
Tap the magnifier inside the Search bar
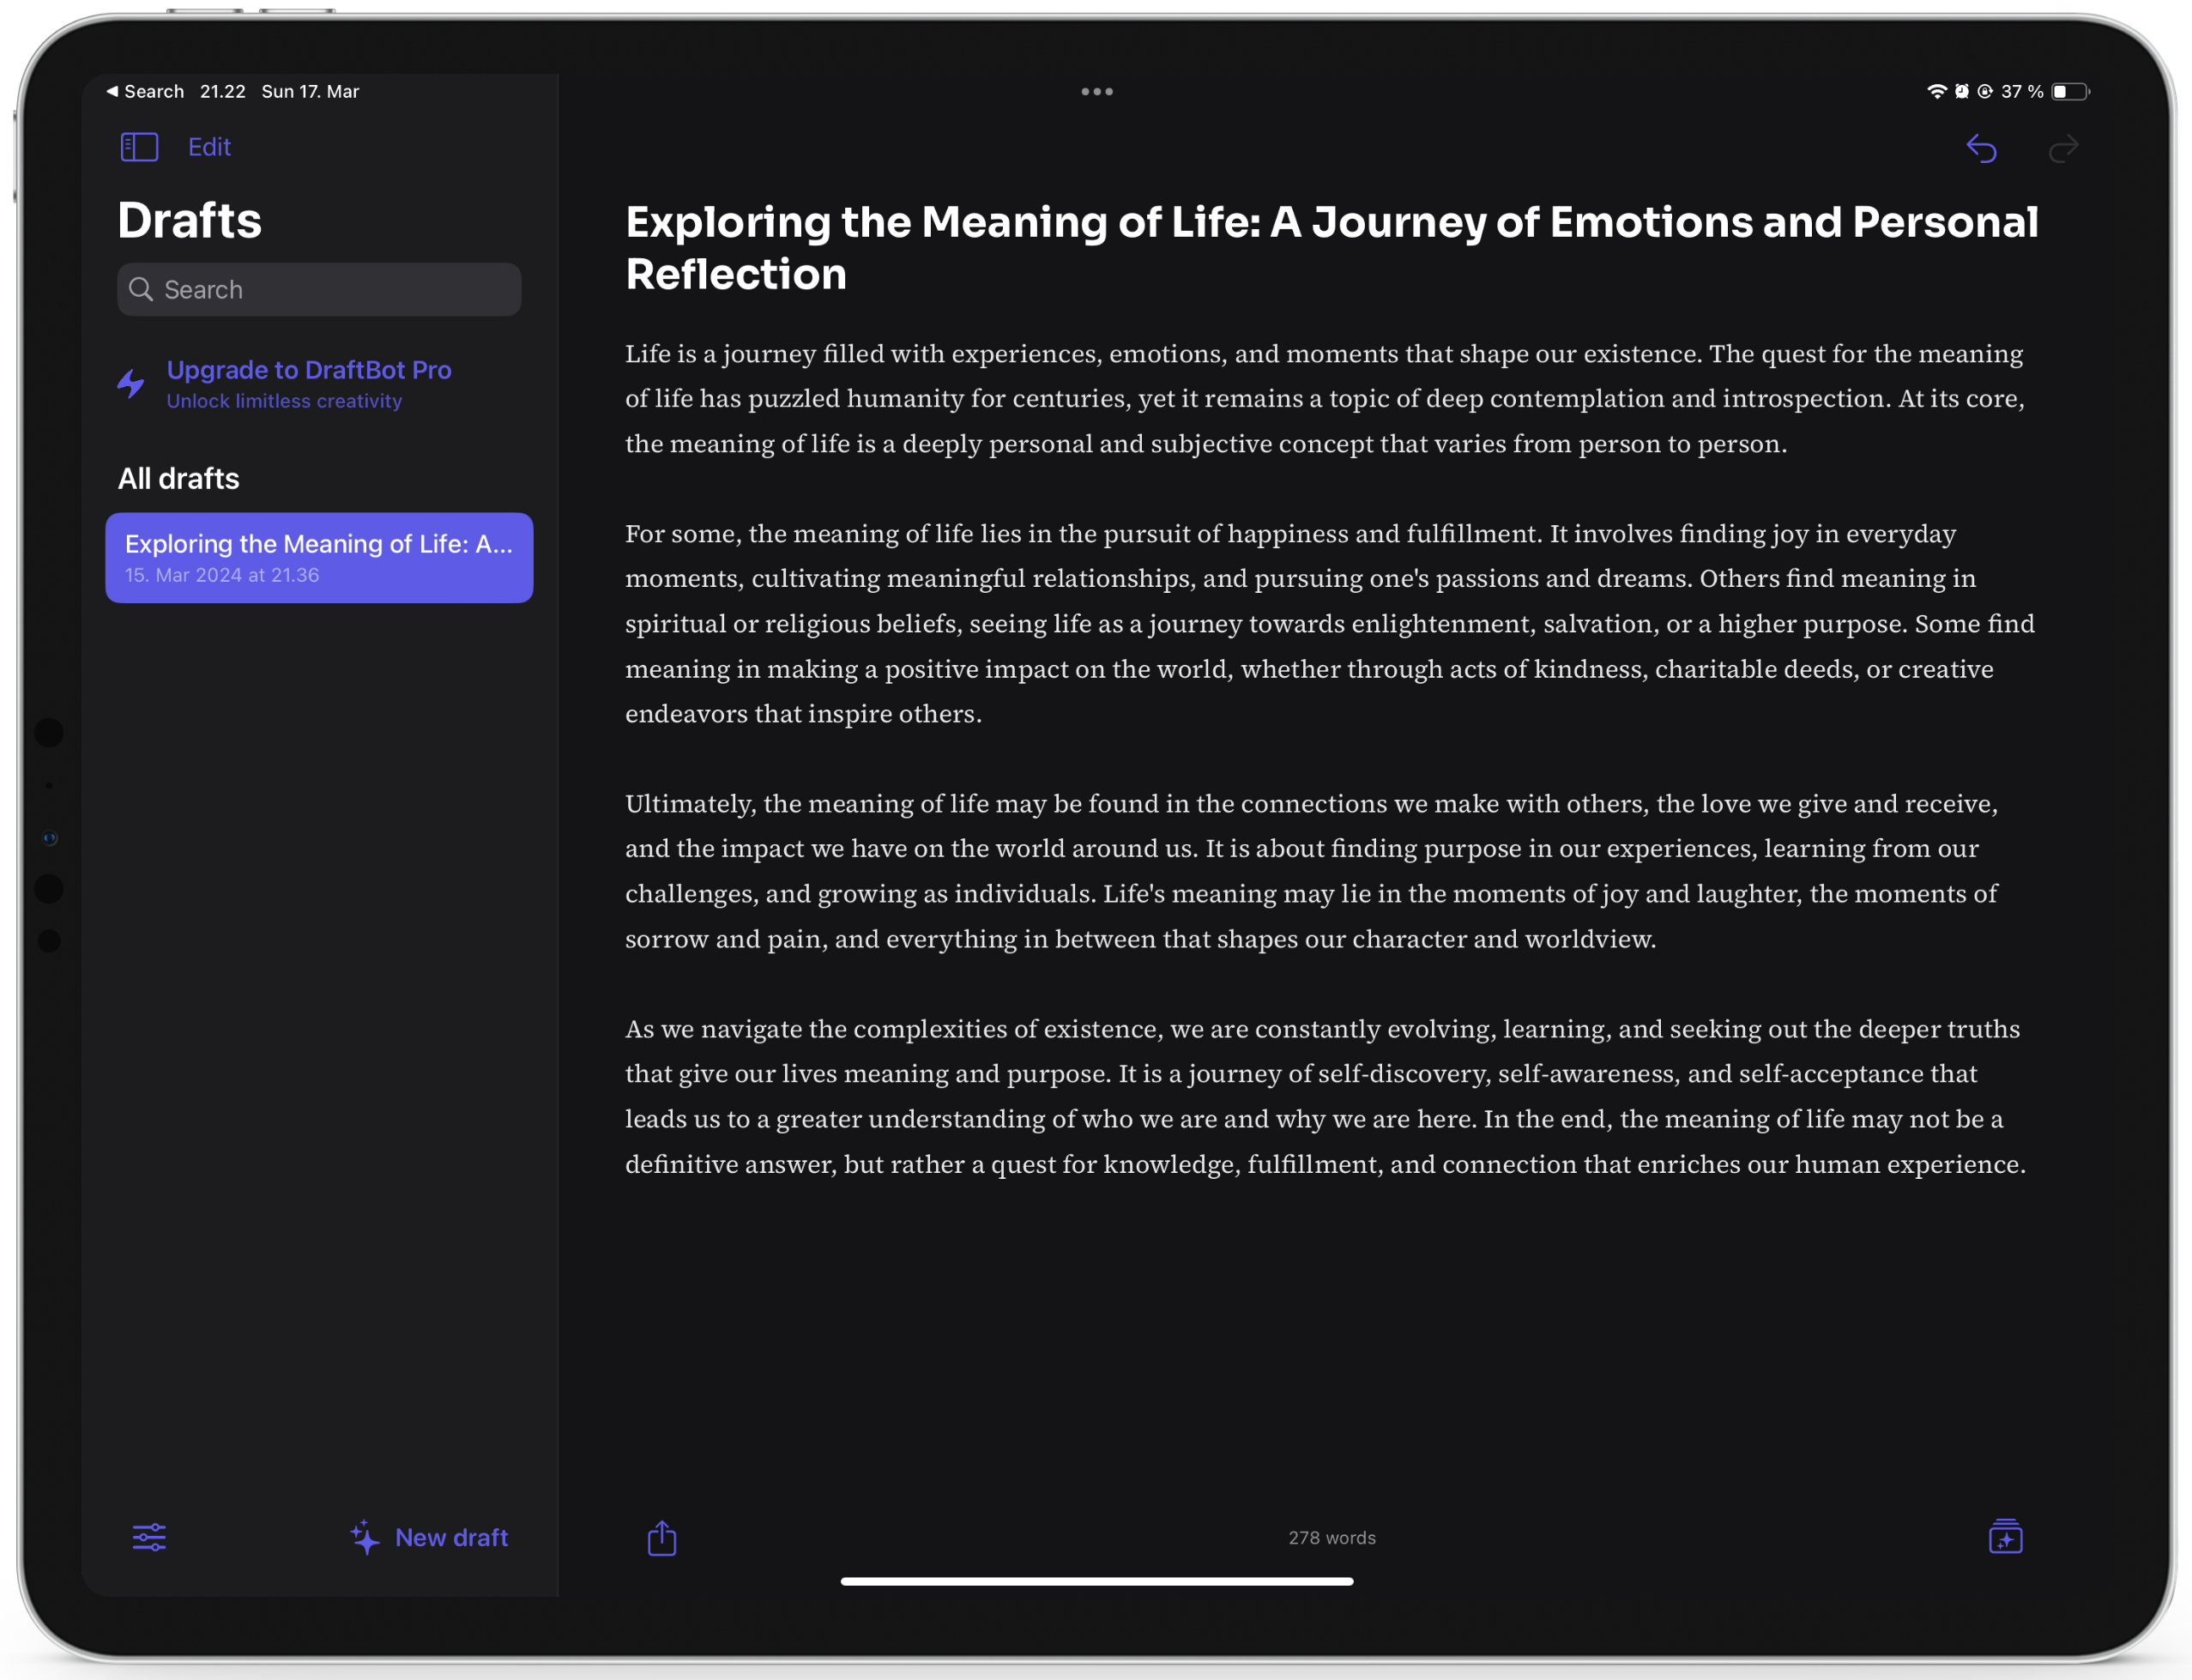(x=142, y=289)
